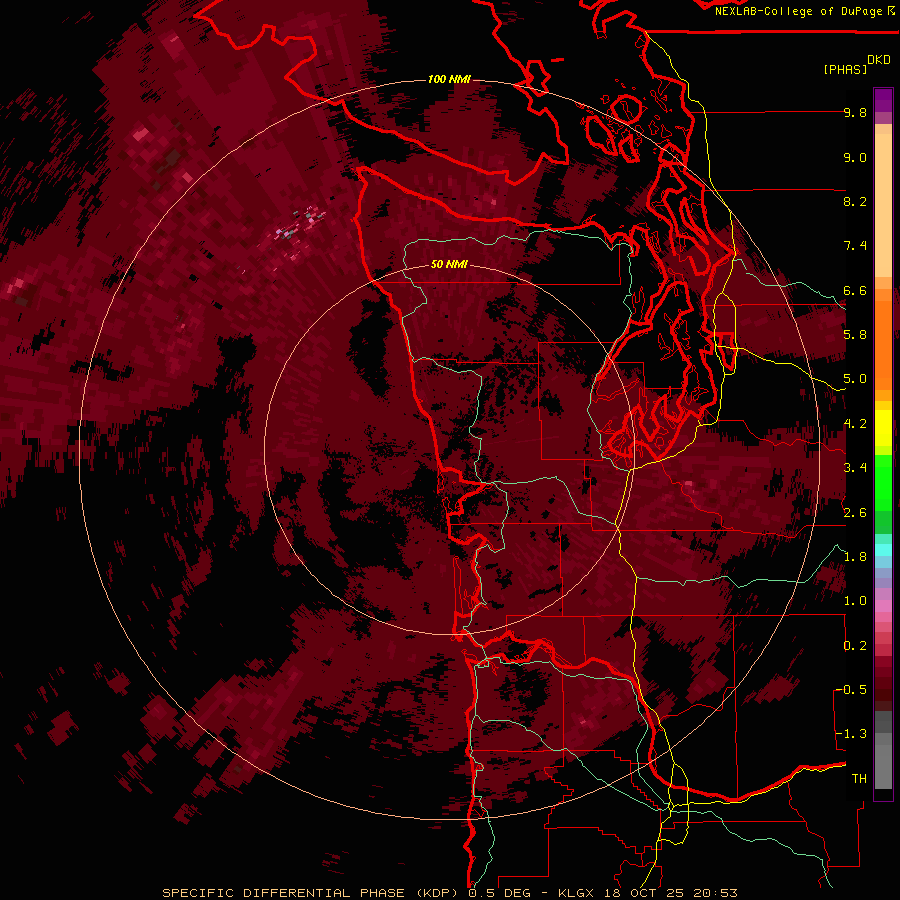Click the 3.4 legend value

click(x=855, y=468)
